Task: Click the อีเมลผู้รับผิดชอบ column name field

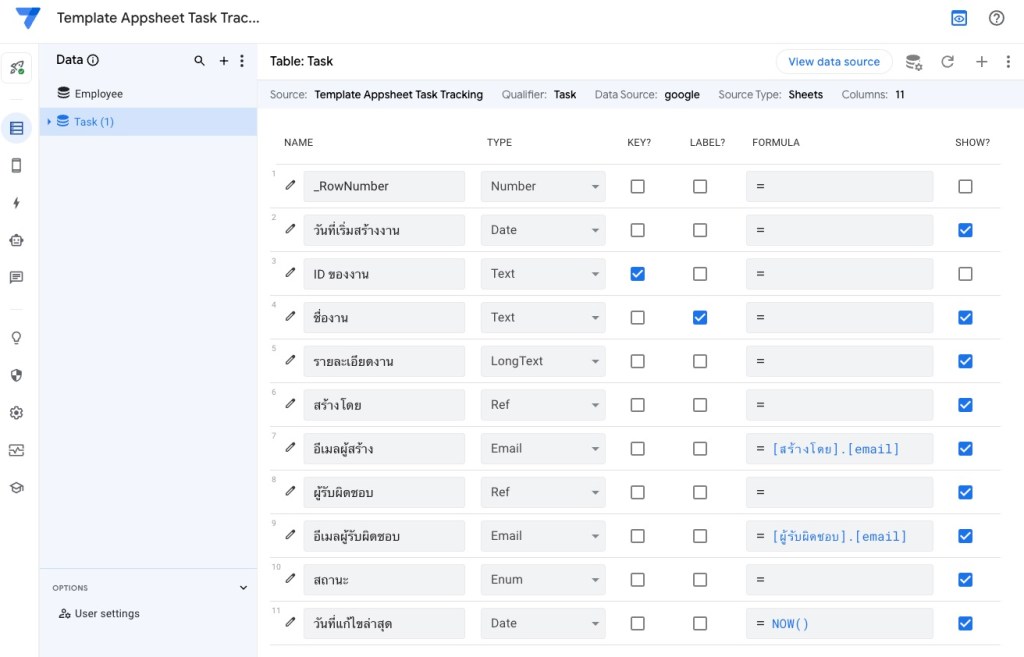Action: point(384,536)
